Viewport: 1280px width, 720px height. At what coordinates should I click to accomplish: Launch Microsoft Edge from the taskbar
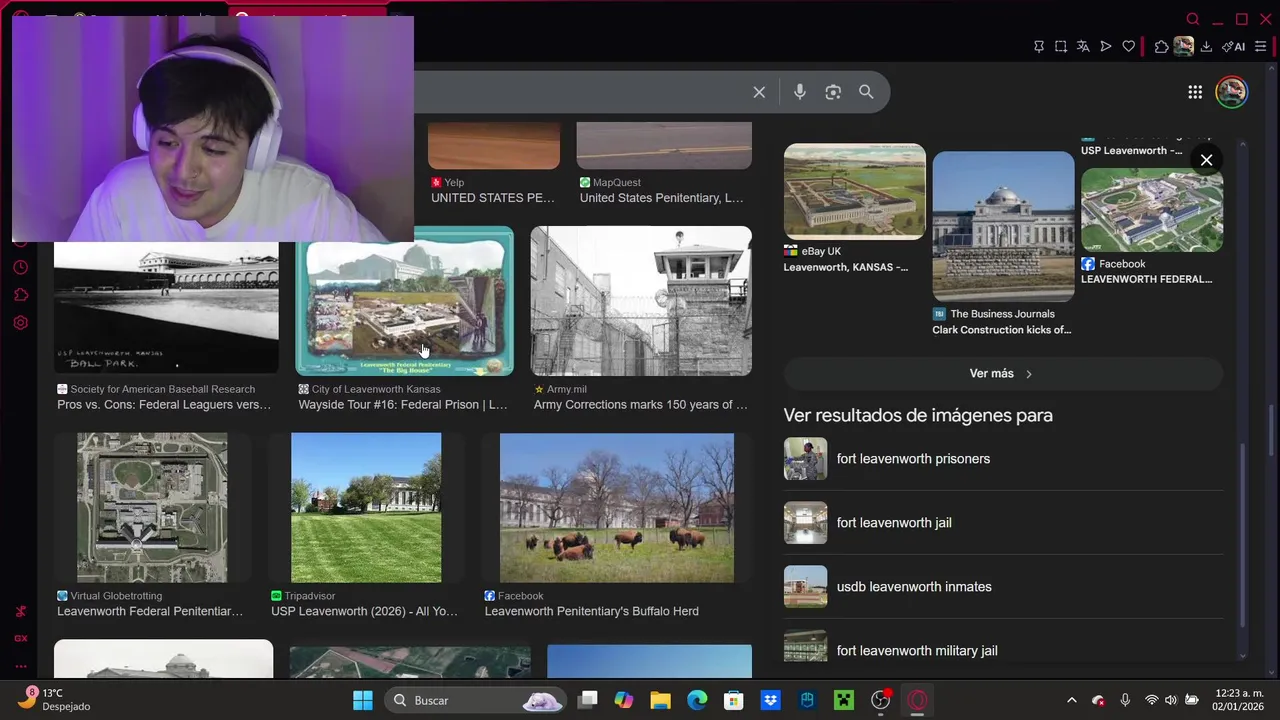[x=697, y=700]
